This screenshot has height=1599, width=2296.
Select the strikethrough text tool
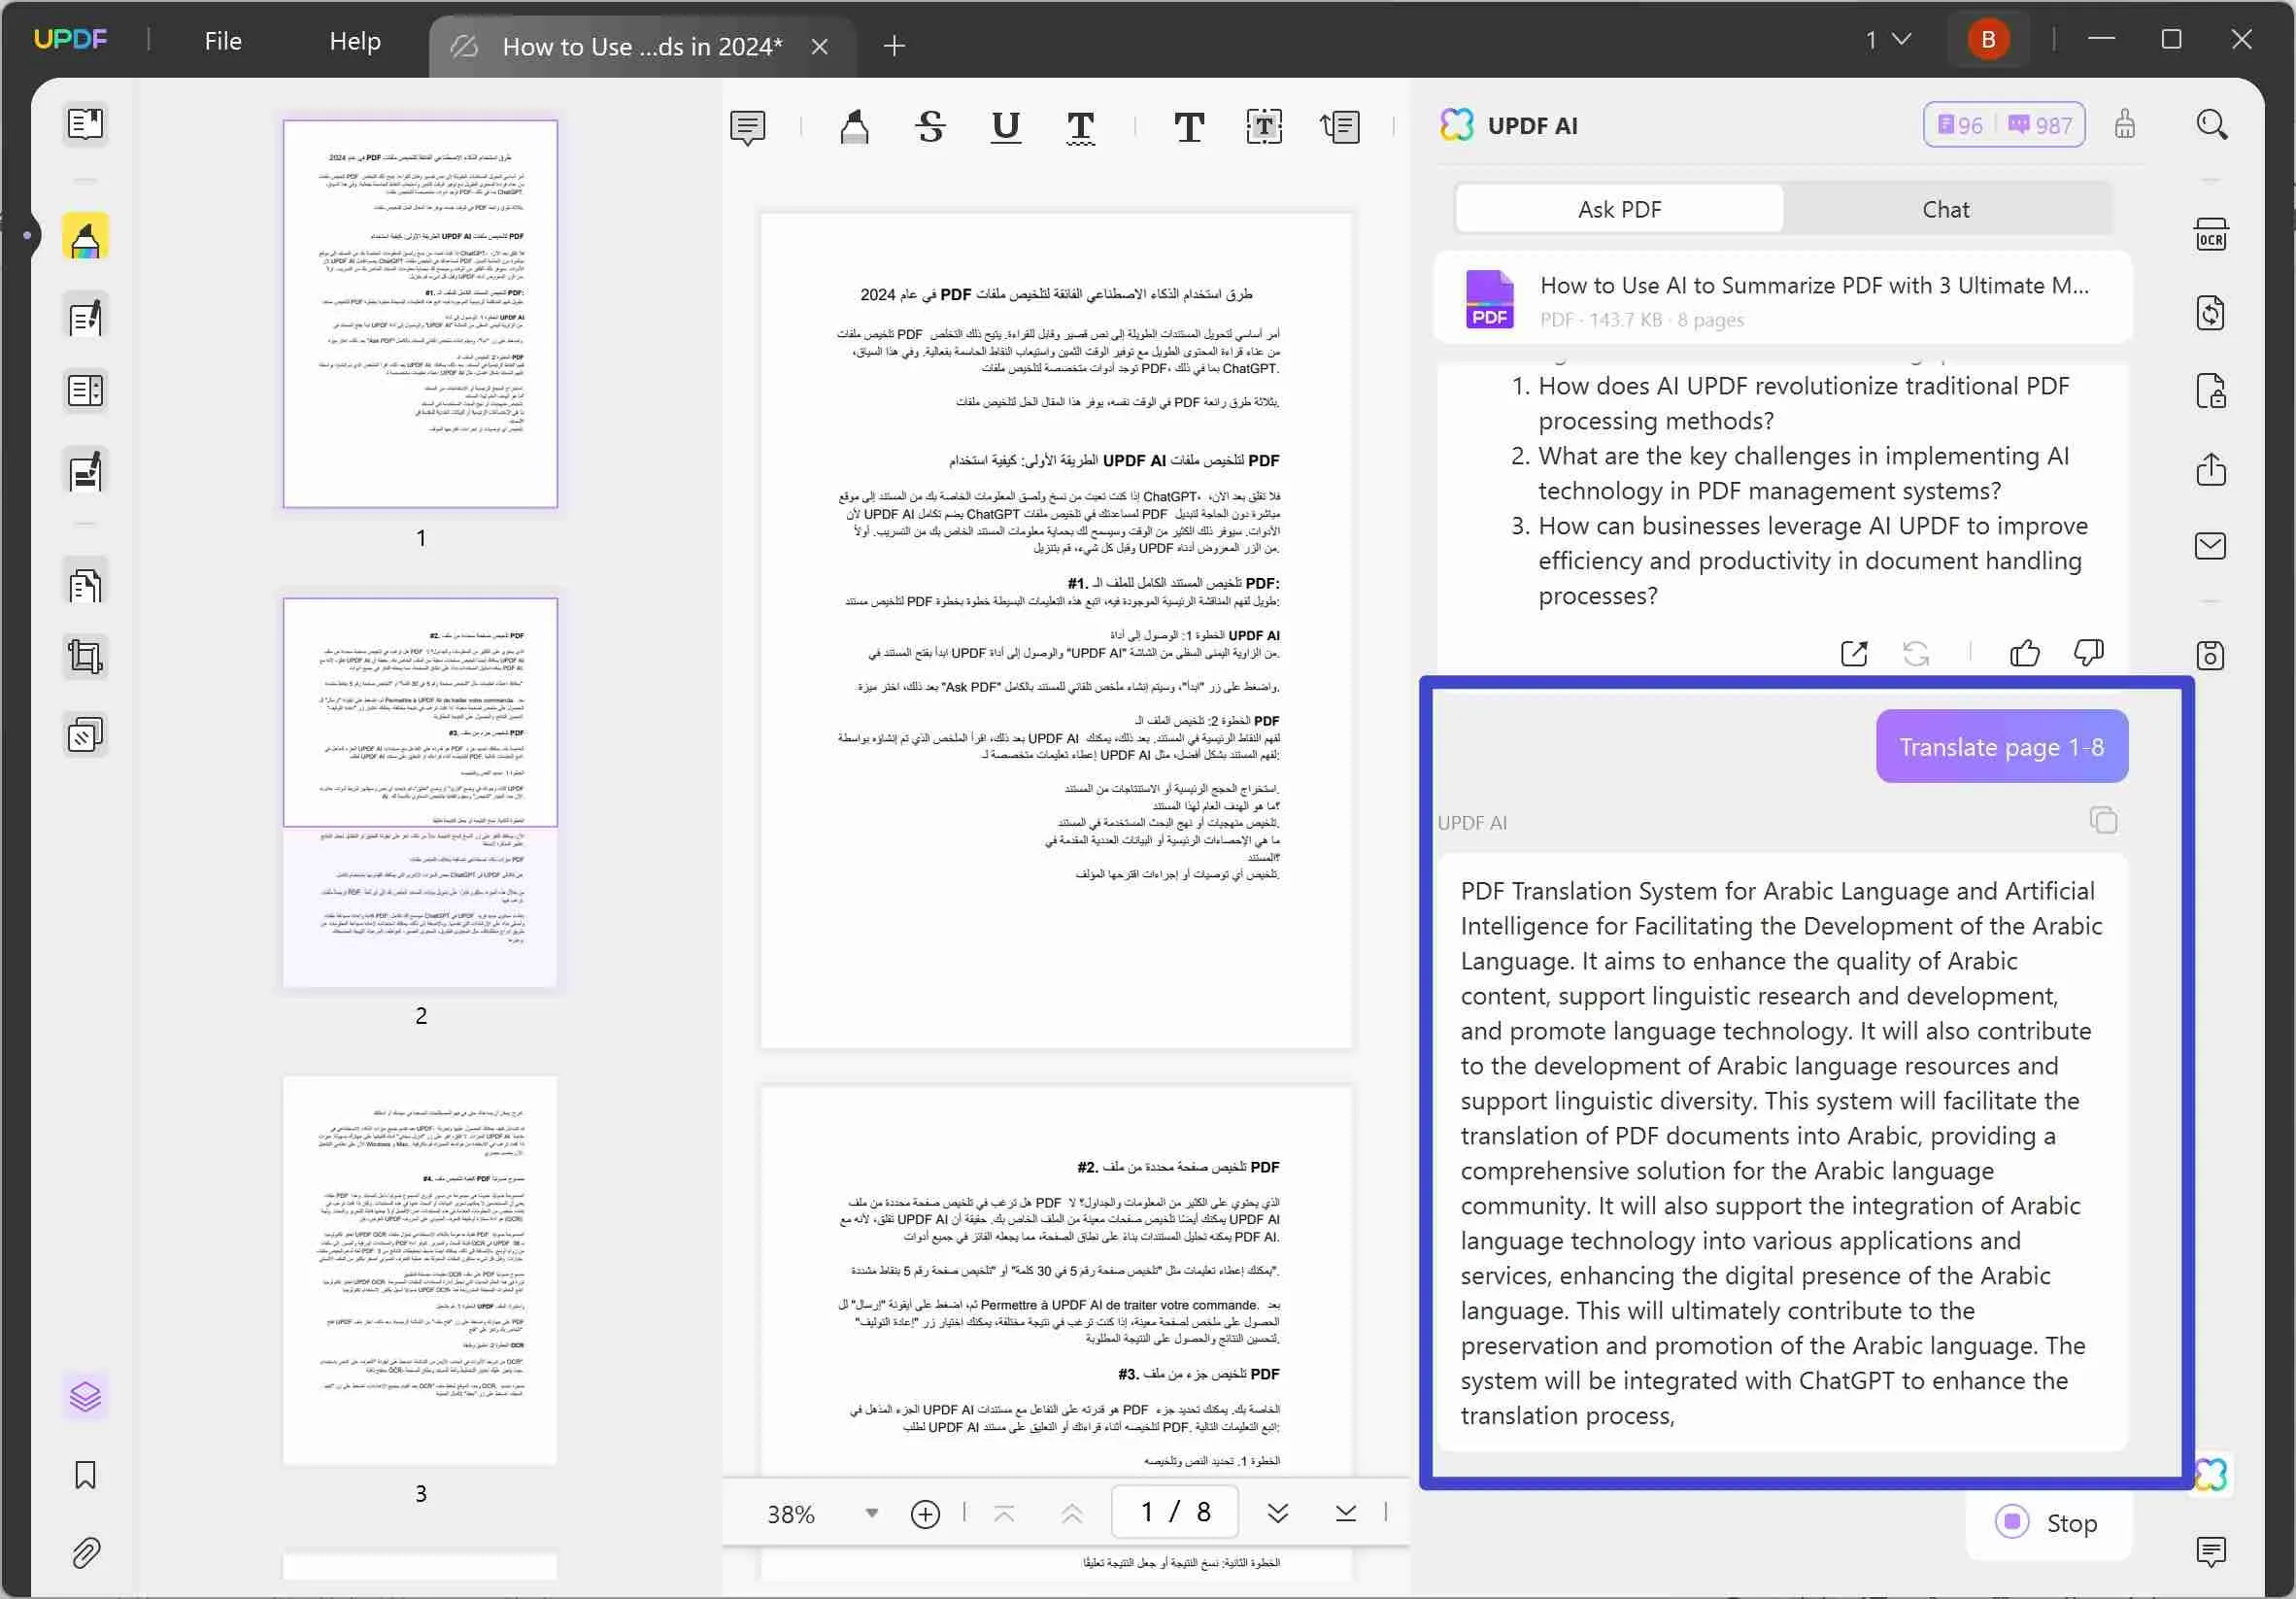click(930, 127)
